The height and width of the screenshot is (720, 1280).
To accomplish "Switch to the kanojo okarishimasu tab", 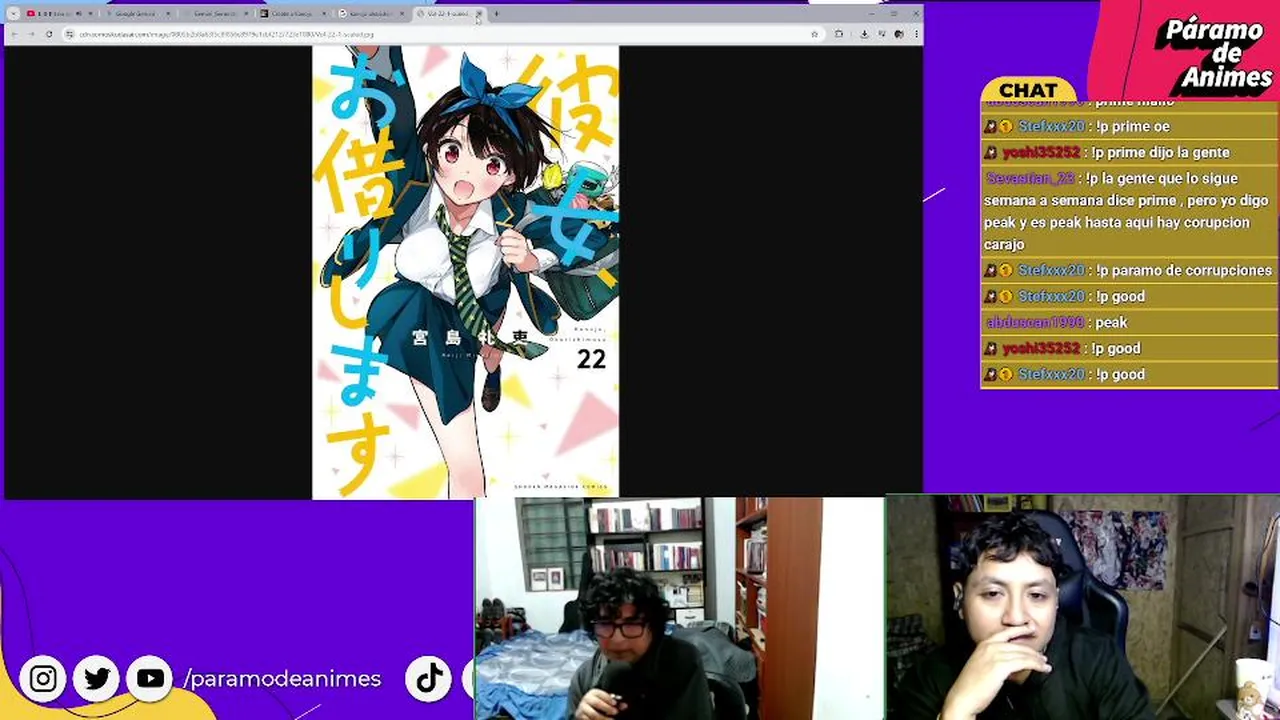I will tap(372, 14).
